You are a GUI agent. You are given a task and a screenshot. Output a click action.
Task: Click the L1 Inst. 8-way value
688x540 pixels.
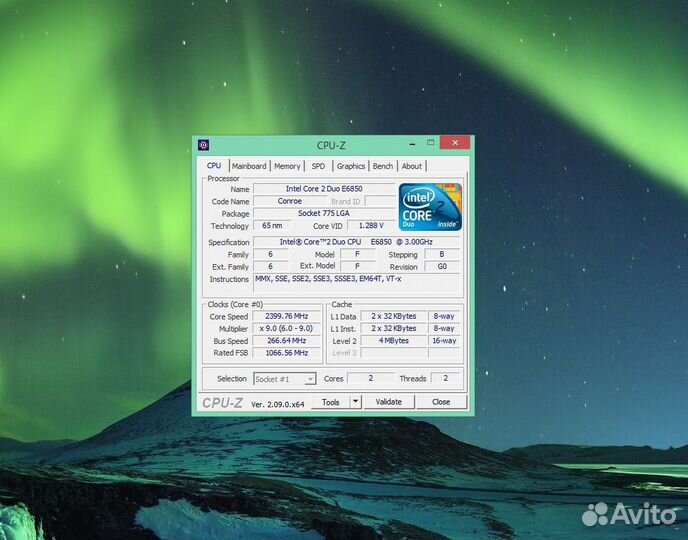pos(444,329)
